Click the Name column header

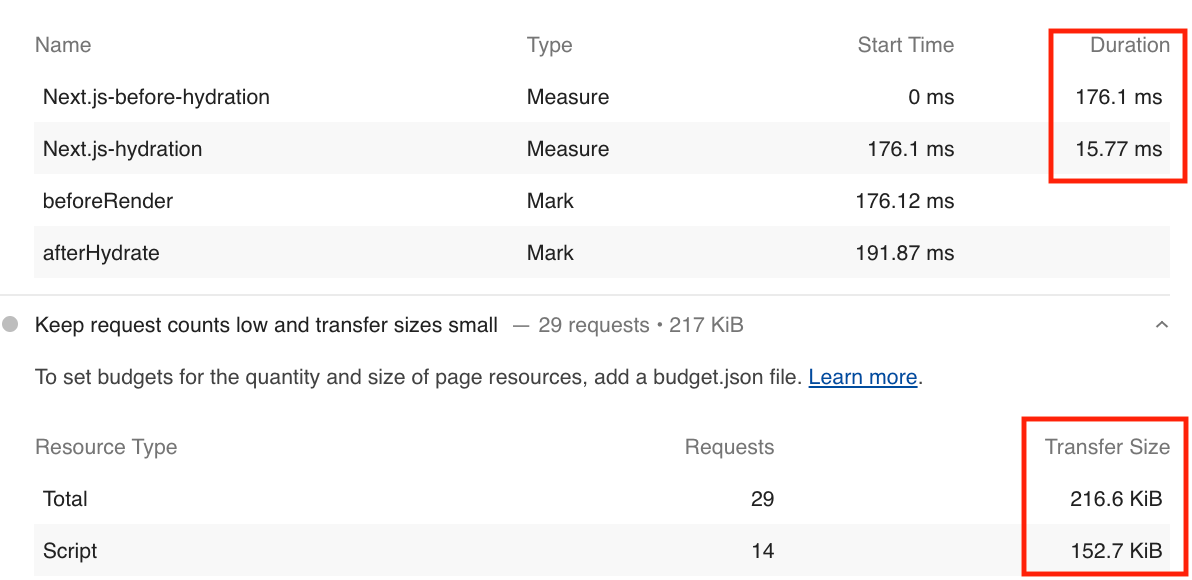point(63,45)
